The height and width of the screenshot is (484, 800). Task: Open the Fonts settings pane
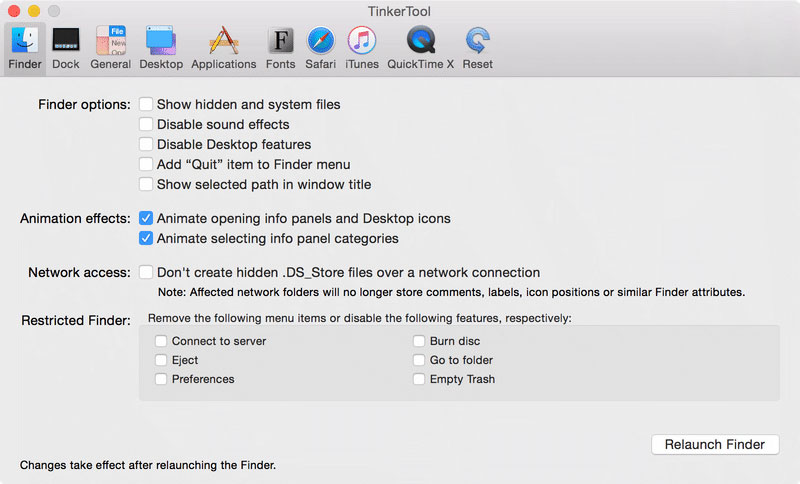coord(280,41)
